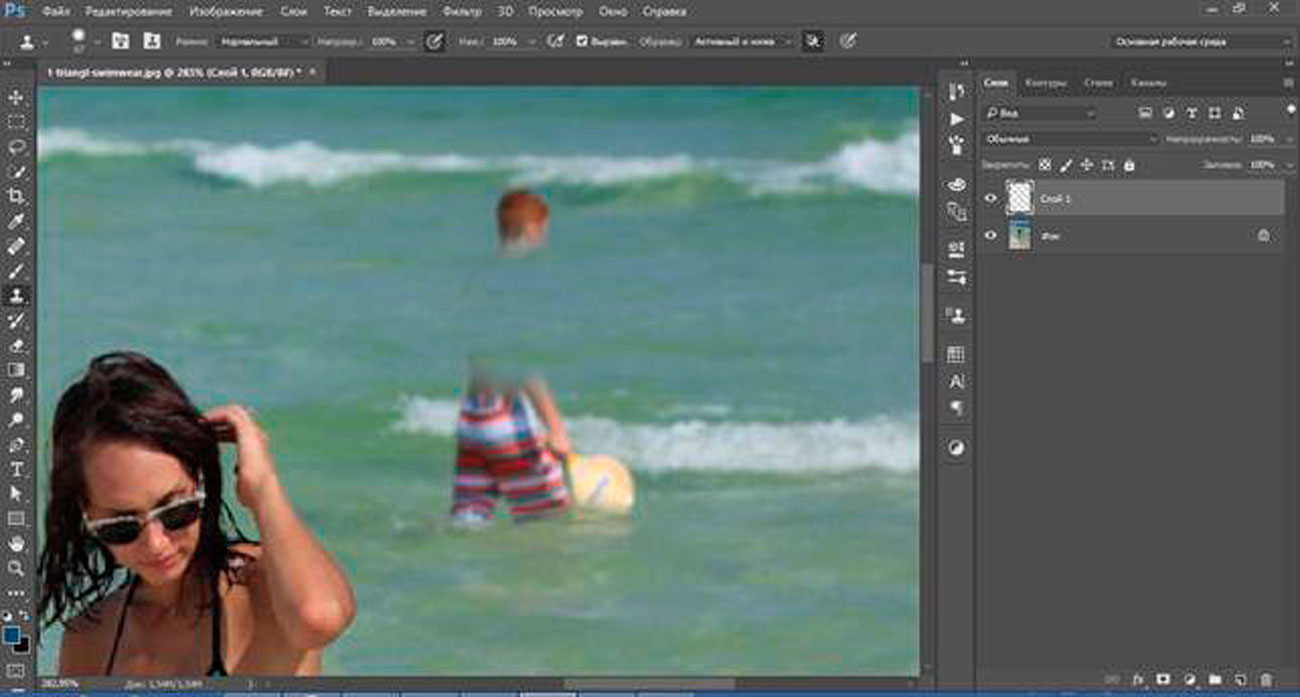Select the Zoom magnifier tool
The width and height of the screenshot is (1300, 697).
pos(16,567)
